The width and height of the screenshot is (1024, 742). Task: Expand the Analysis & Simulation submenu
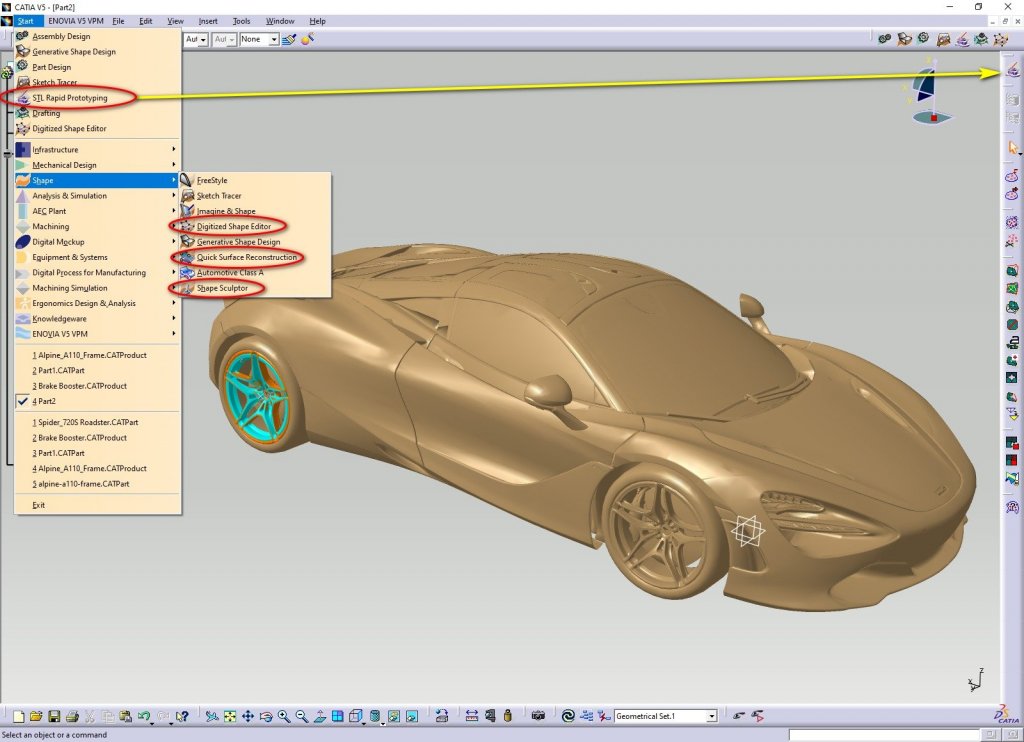(x=69, y=196)
